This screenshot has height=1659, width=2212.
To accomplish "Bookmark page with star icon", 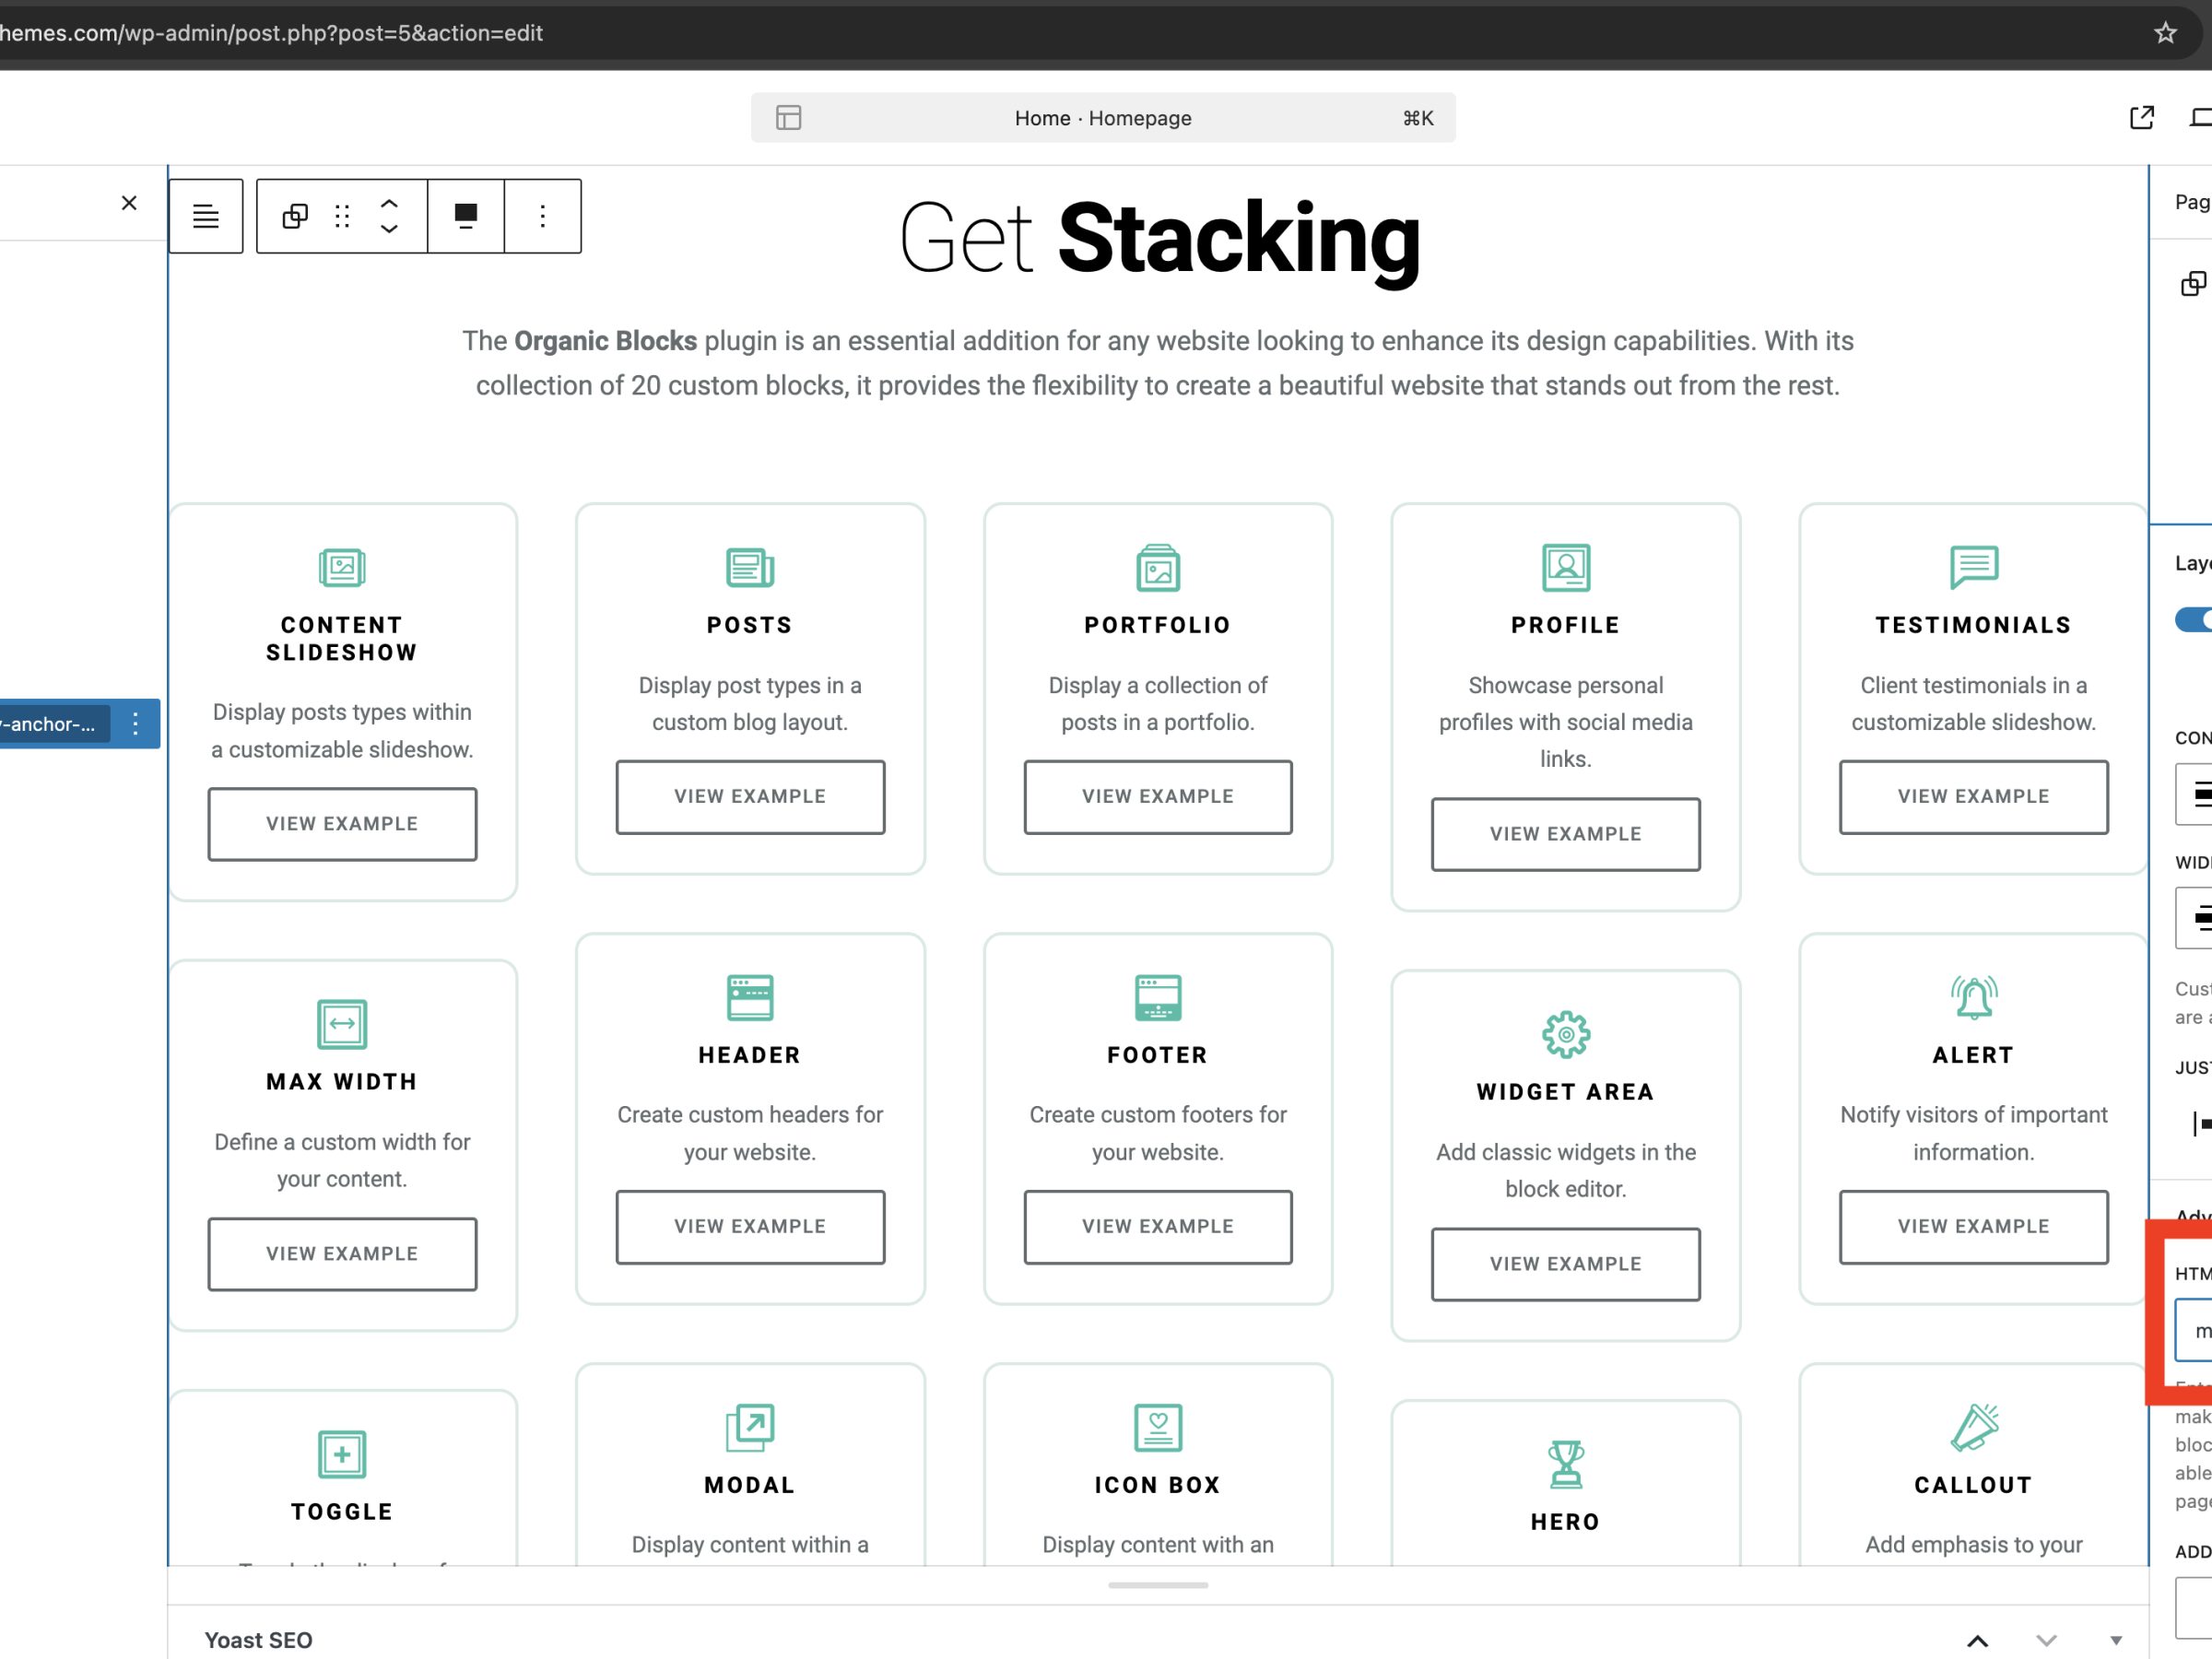I will (x=2165, y=33).
